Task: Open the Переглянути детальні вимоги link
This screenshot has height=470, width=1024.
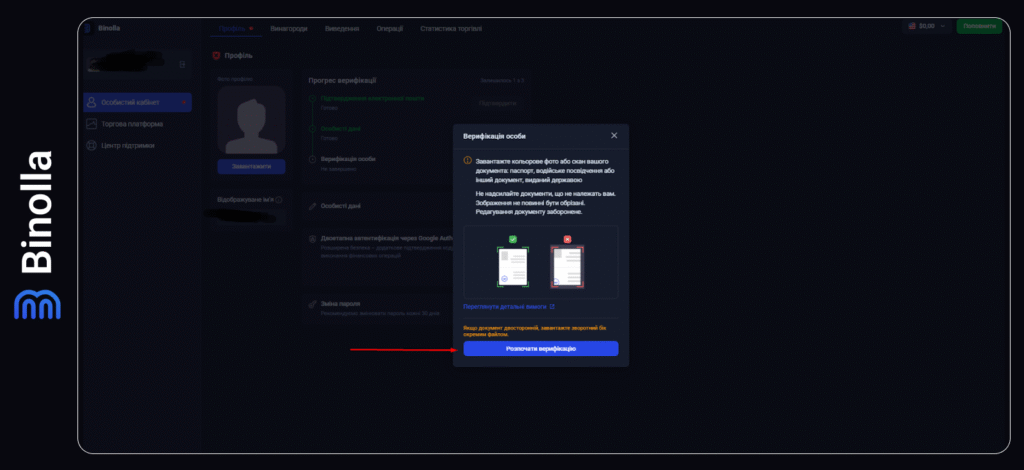Action: coord(508,306)
